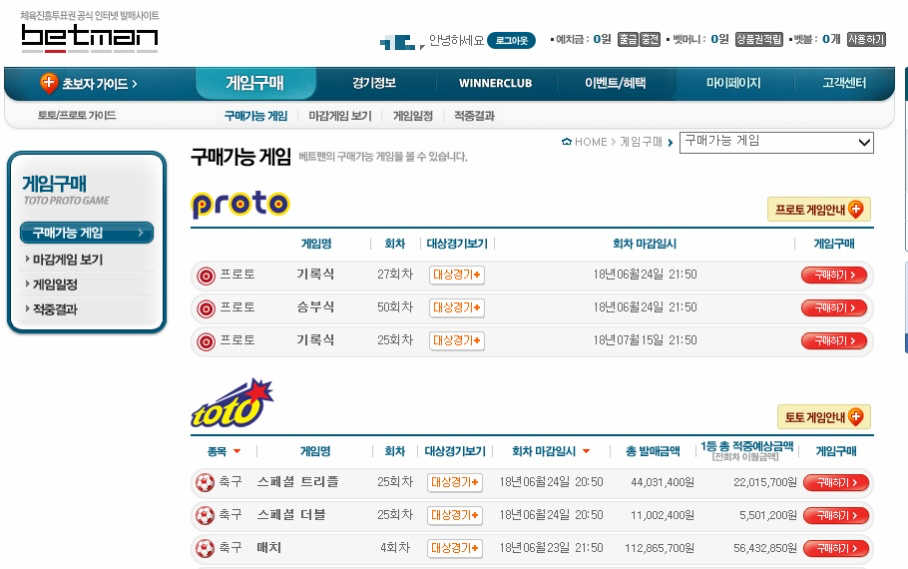Select 적중결과 in left sidebar
Viewport: 908px width, 569px height.
click(55, 310)
